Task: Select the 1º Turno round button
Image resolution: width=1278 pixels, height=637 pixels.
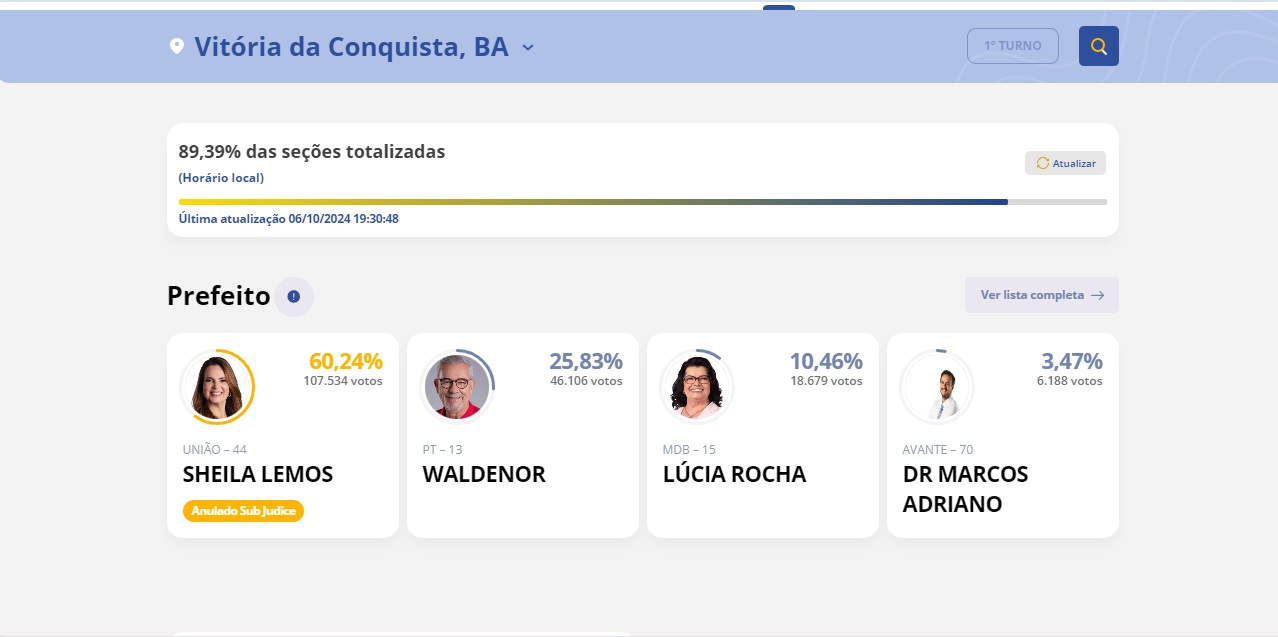Action: tap(1013, 46)
